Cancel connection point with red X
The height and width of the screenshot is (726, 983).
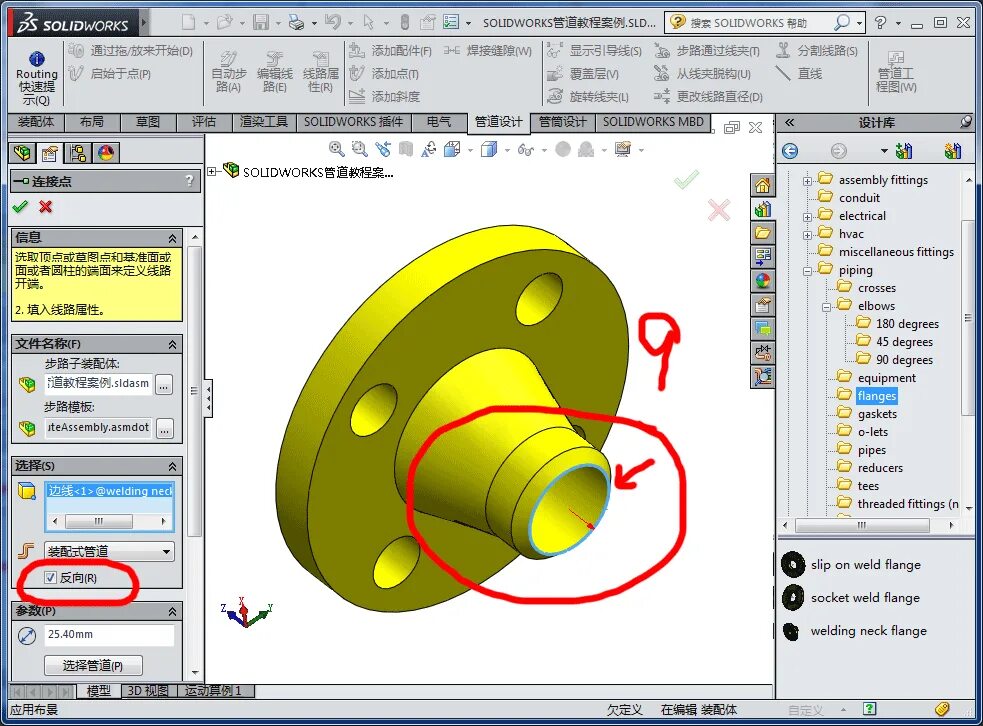coord(45,206)
